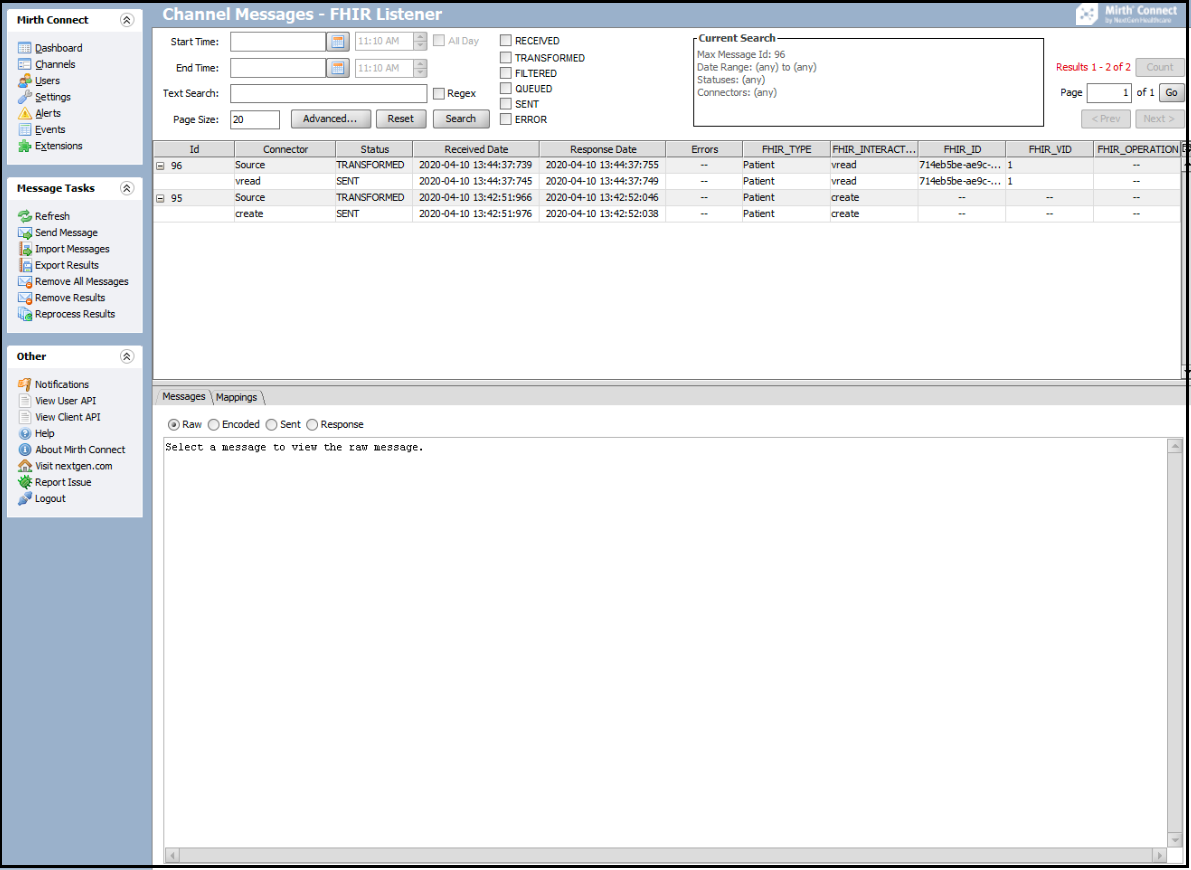This screenshot has height=870, width=1191.
Task: Open the Alerts warning icon
Action: pyautogui.click(x=24, y=113)
